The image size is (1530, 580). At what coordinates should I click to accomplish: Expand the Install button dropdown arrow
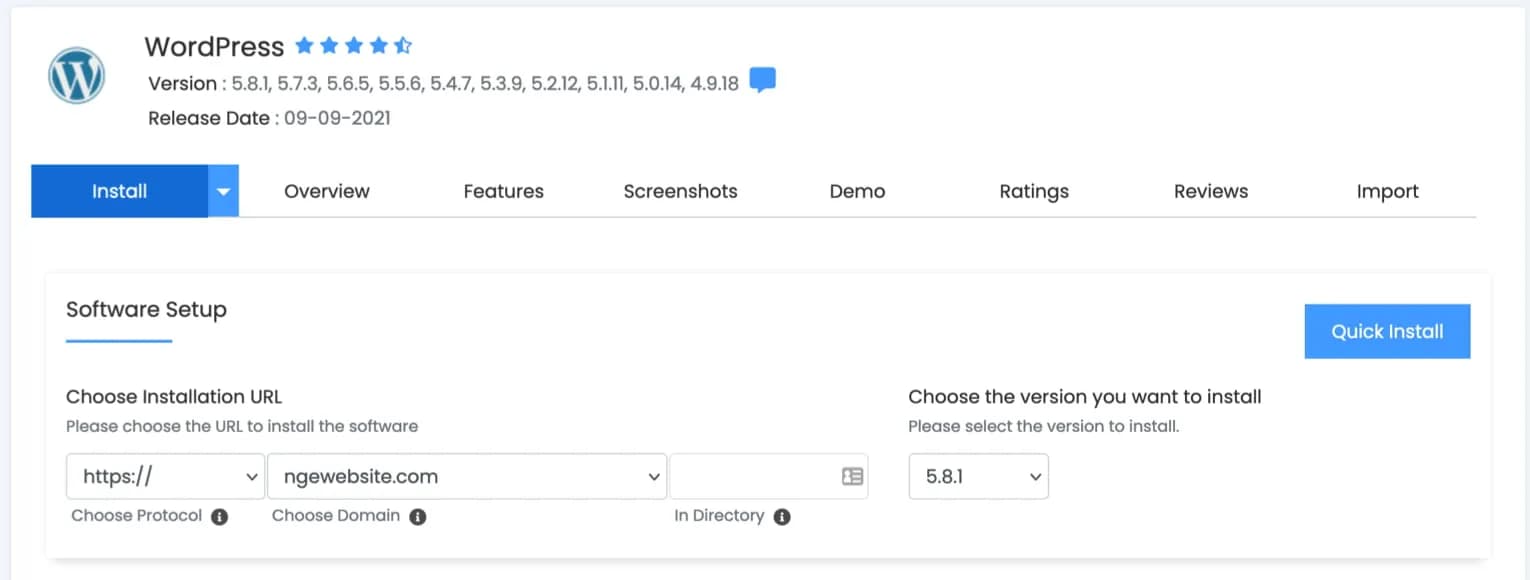[224, 191]
